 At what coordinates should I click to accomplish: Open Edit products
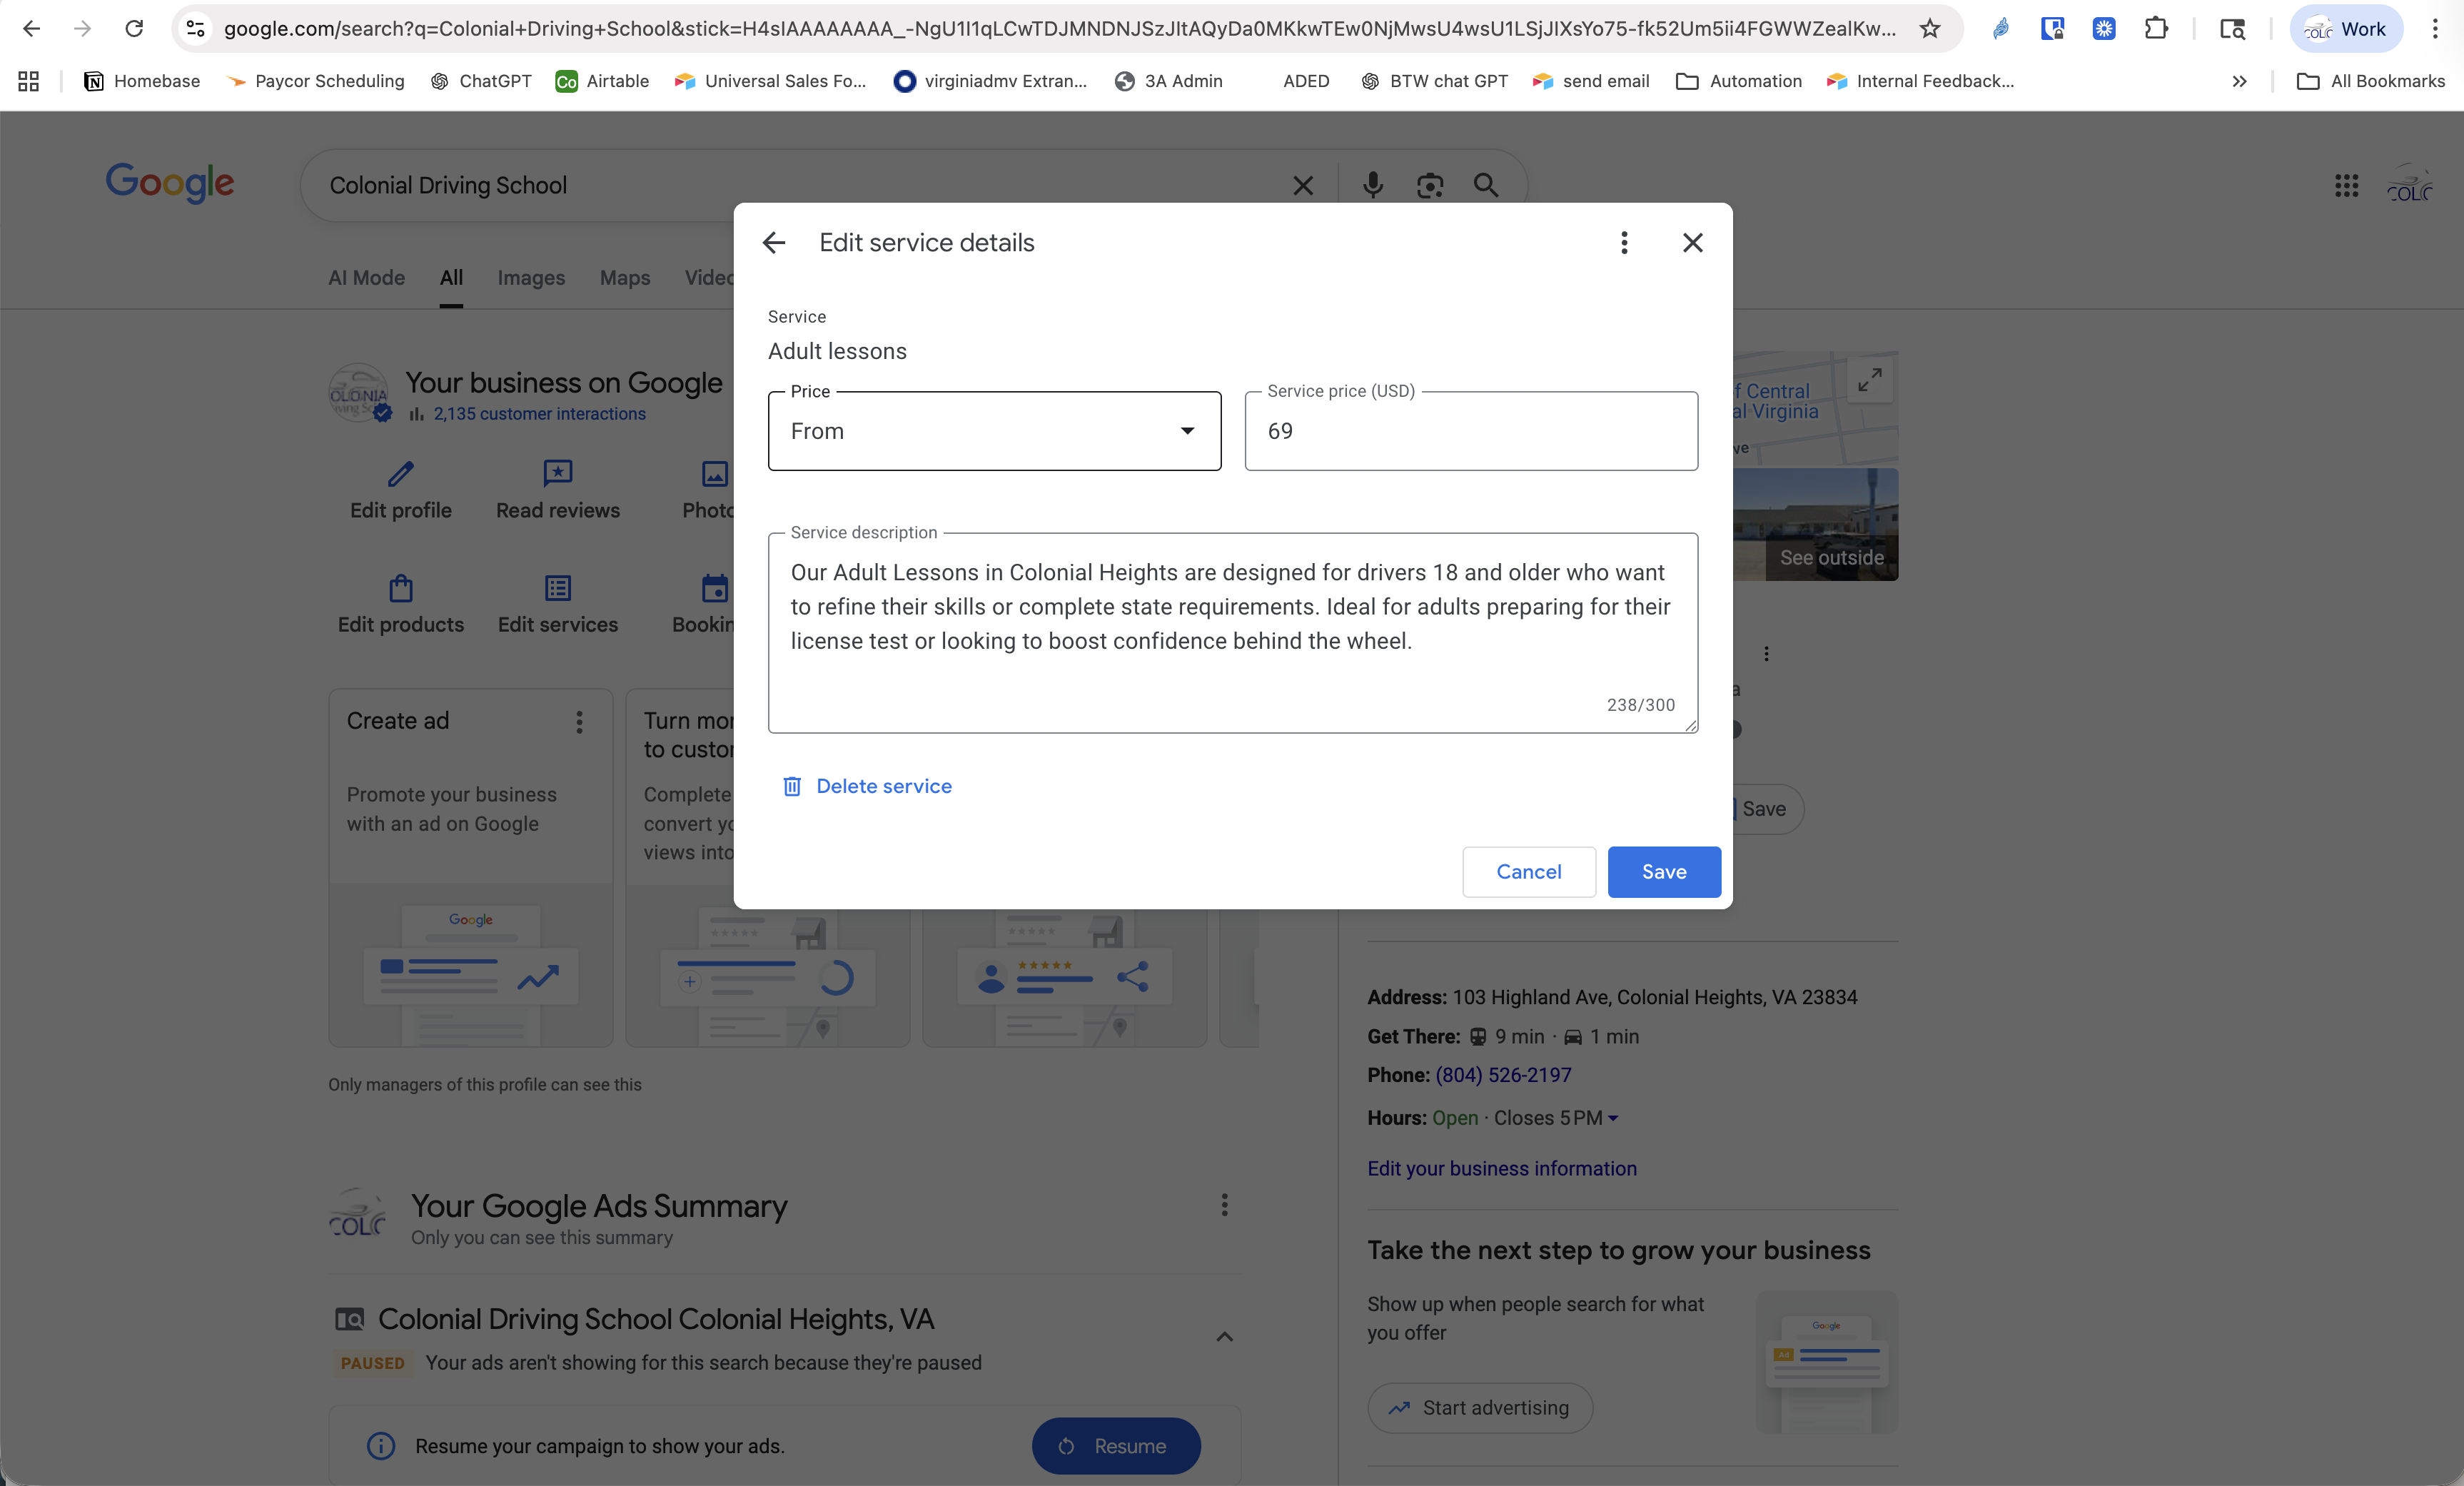point(400,605)
